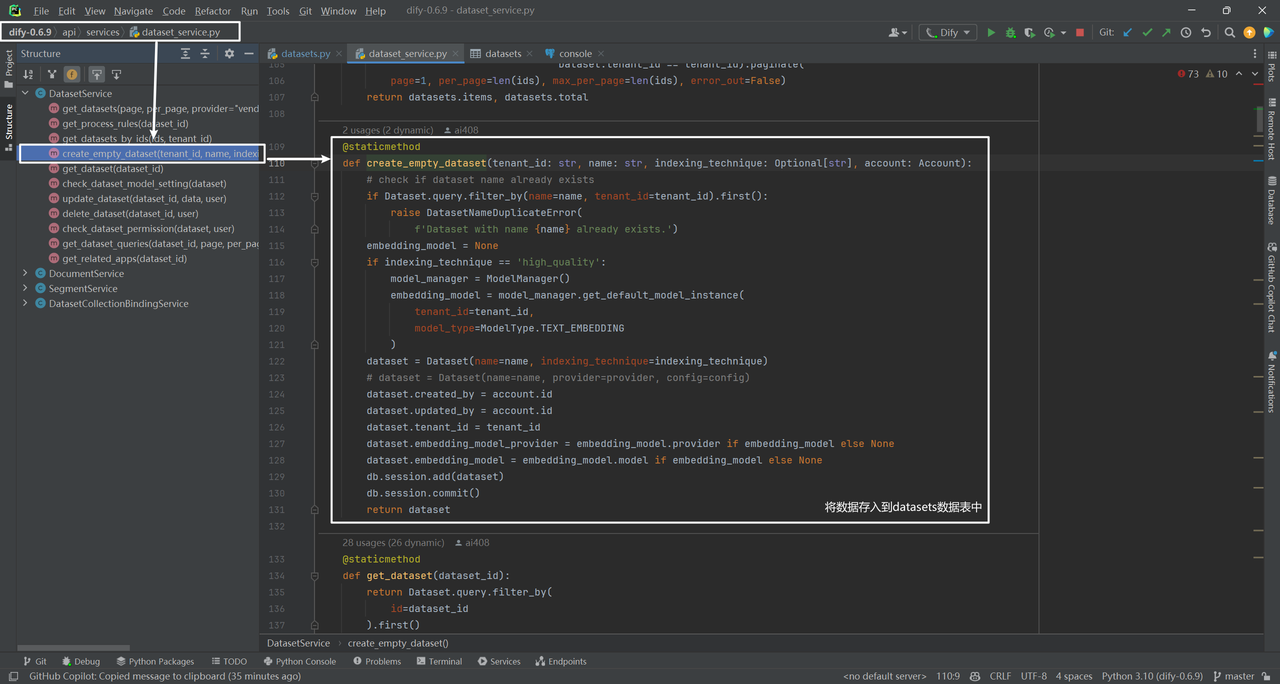Open the Python Console tool window
This screenshot has width=1280, height=684.
coord(299,661)
